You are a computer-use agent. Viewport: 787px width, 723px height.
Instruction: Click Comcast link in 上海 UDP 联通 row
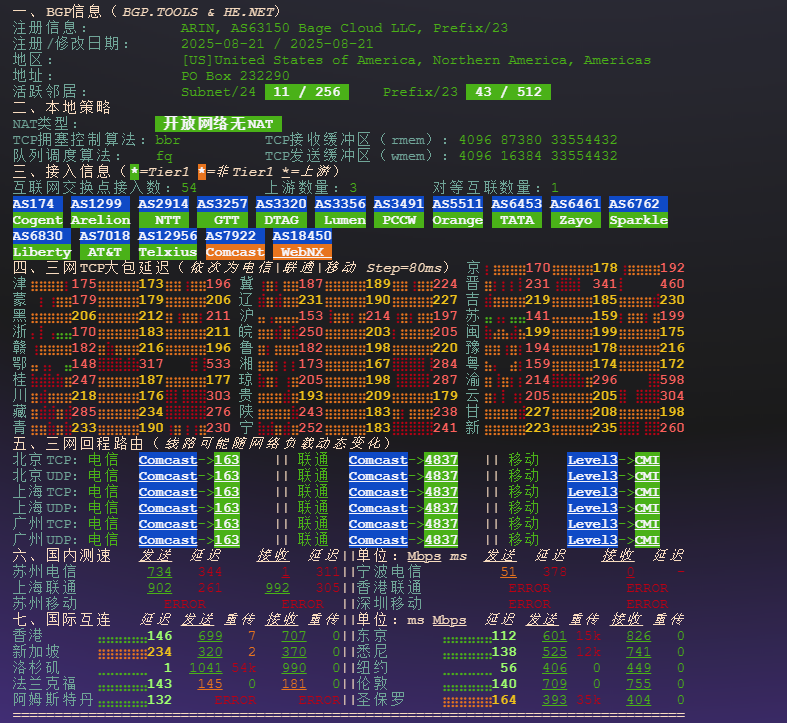click(x=378, y=508)
